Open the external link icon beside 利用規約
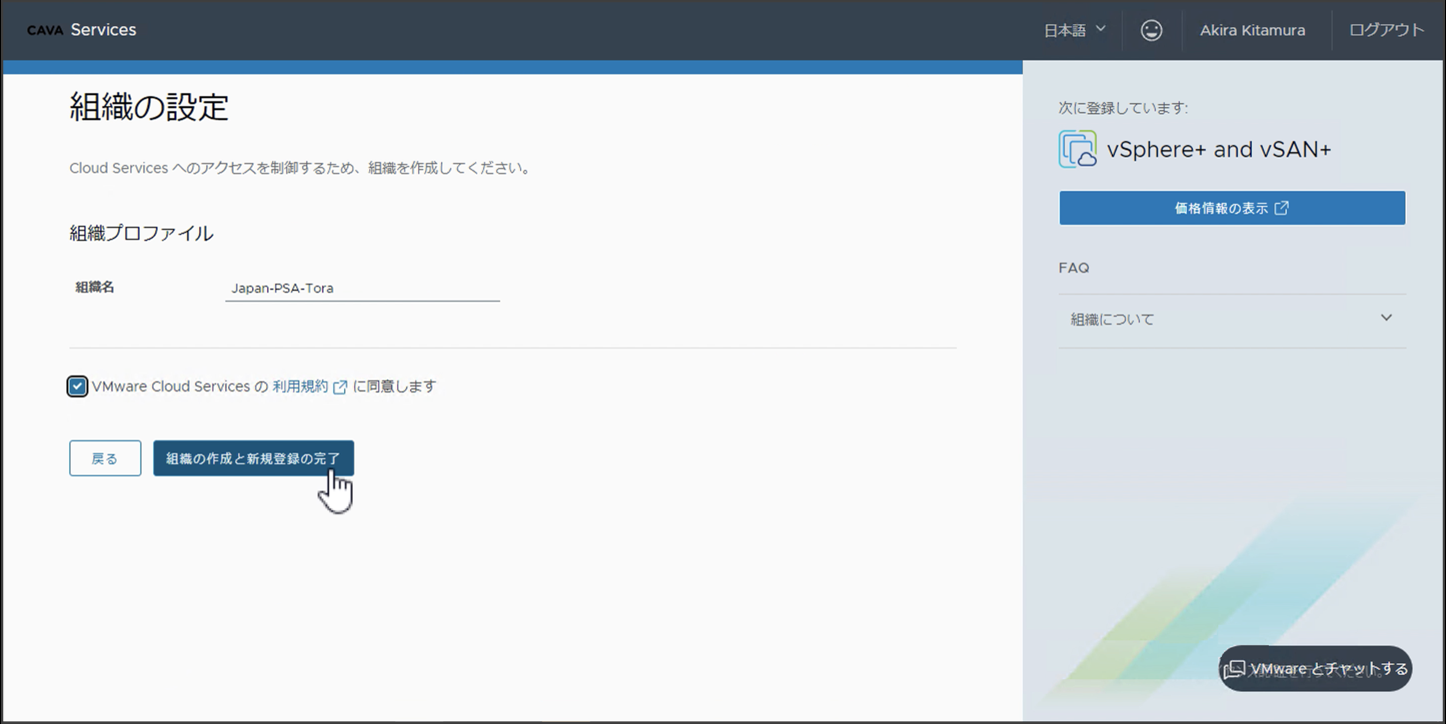The height and width of the screenshot is (724, 1446). [x=340, y=385]
